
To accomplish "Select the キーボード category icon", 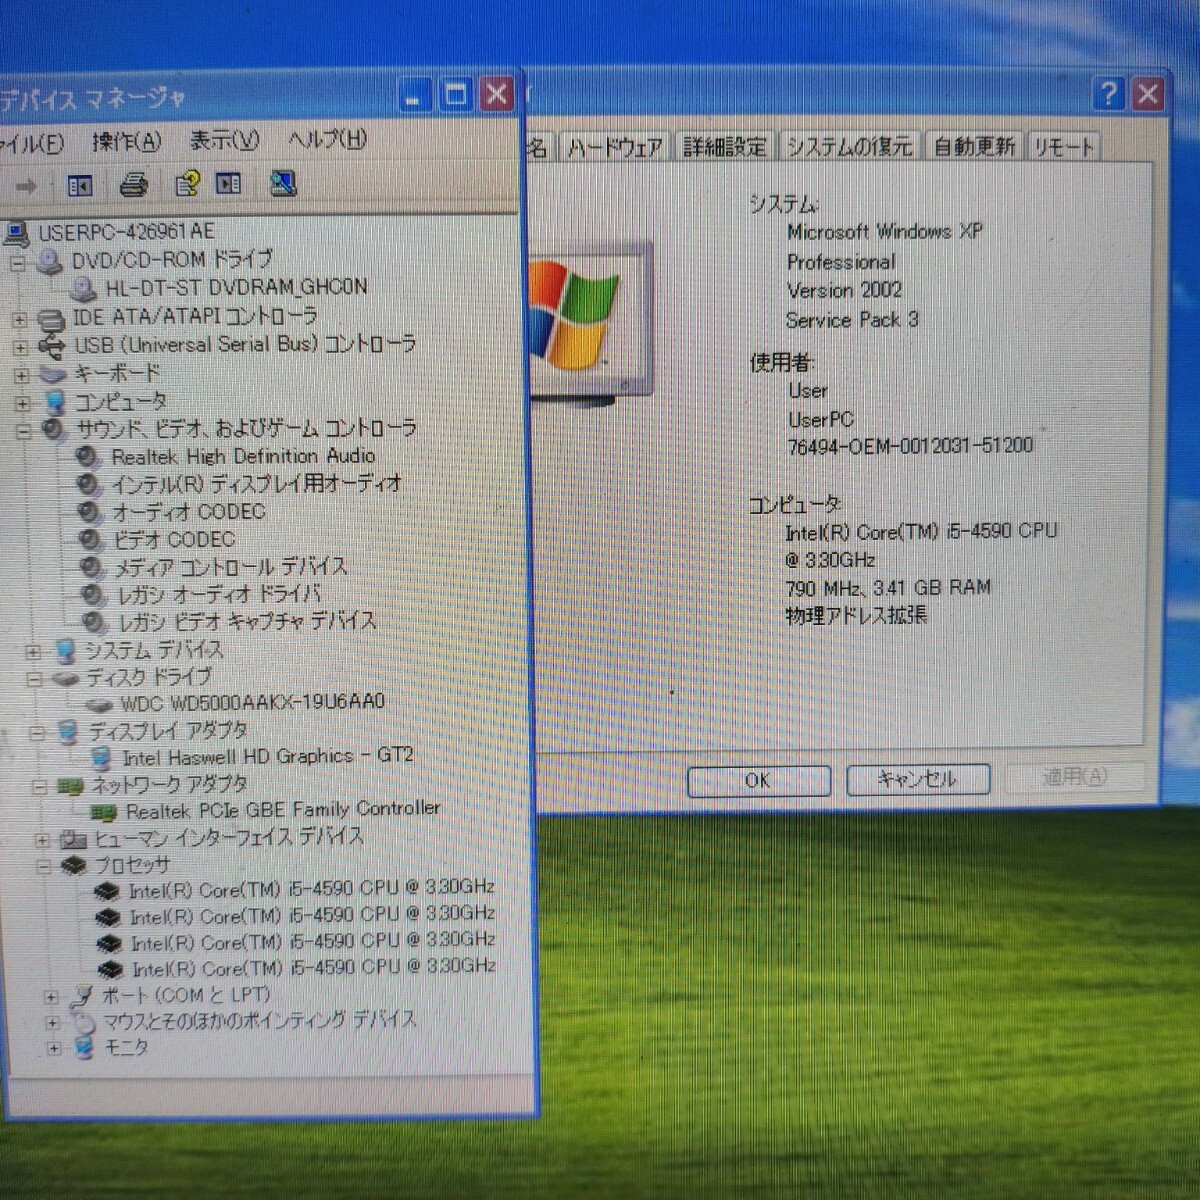I will (x=52, y=375).
